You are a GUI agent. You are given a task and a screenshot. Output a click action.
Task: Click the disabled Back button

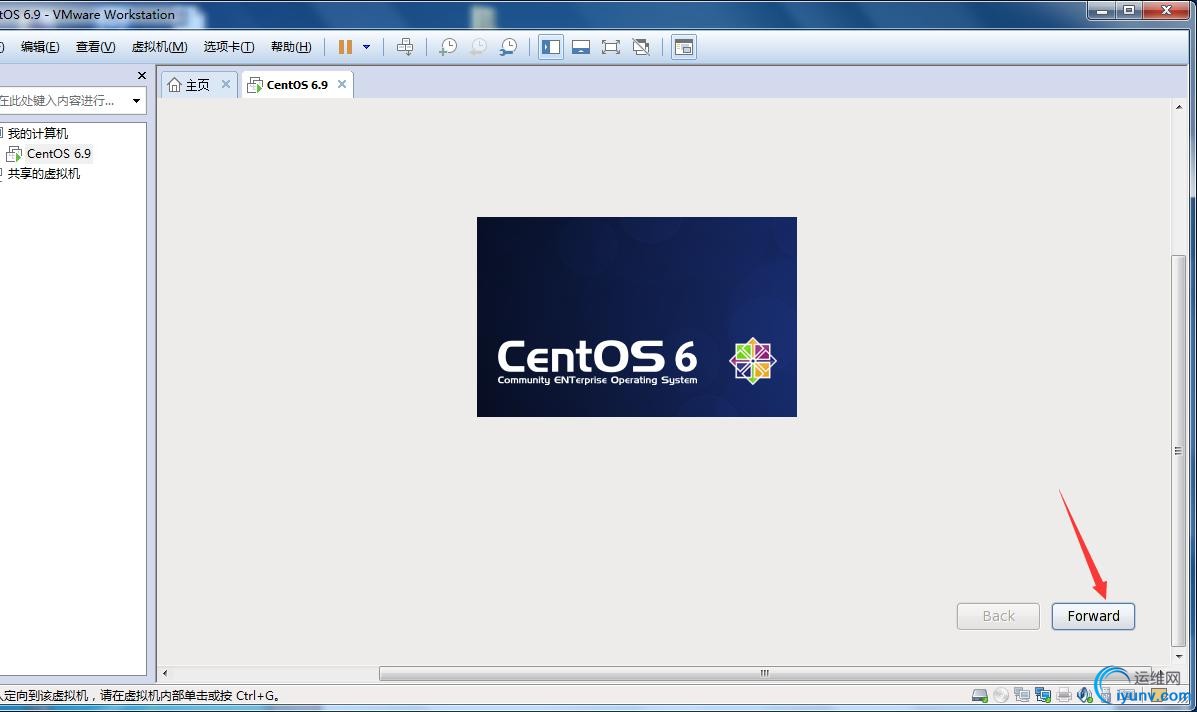pyautogui.click(x=999, y=617)
